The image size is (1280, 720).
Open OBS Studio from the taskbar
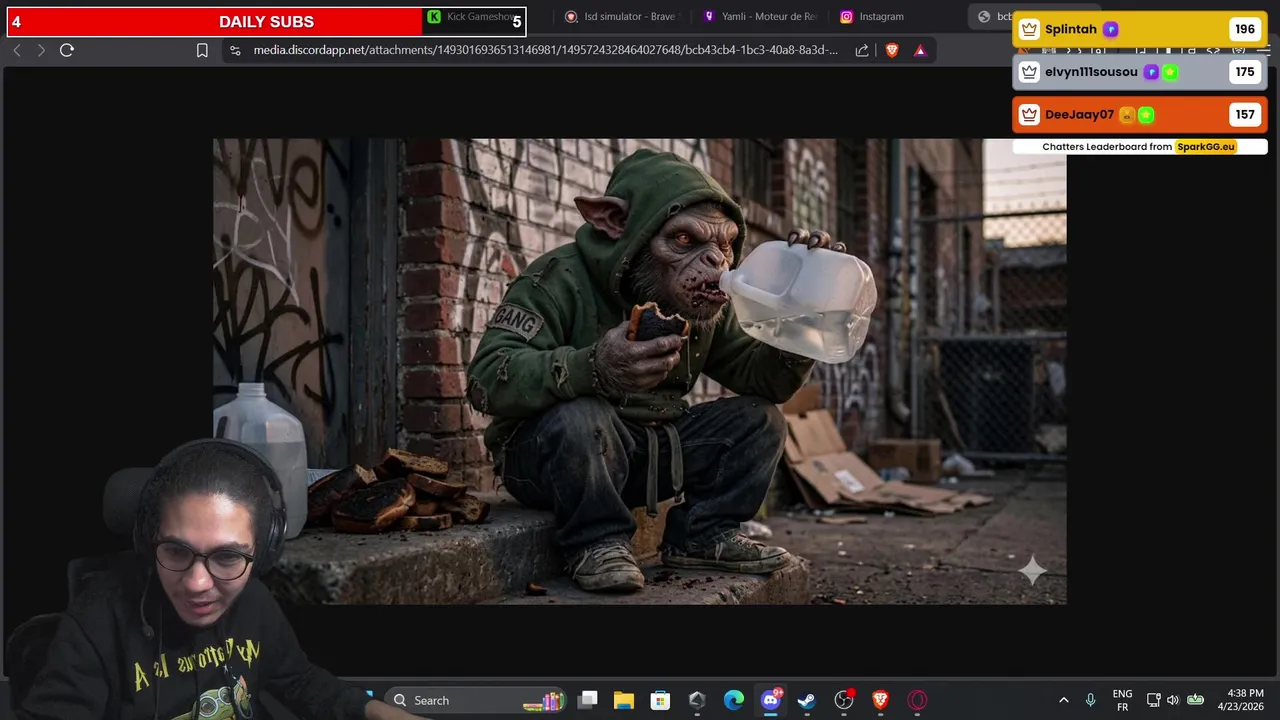844,700
